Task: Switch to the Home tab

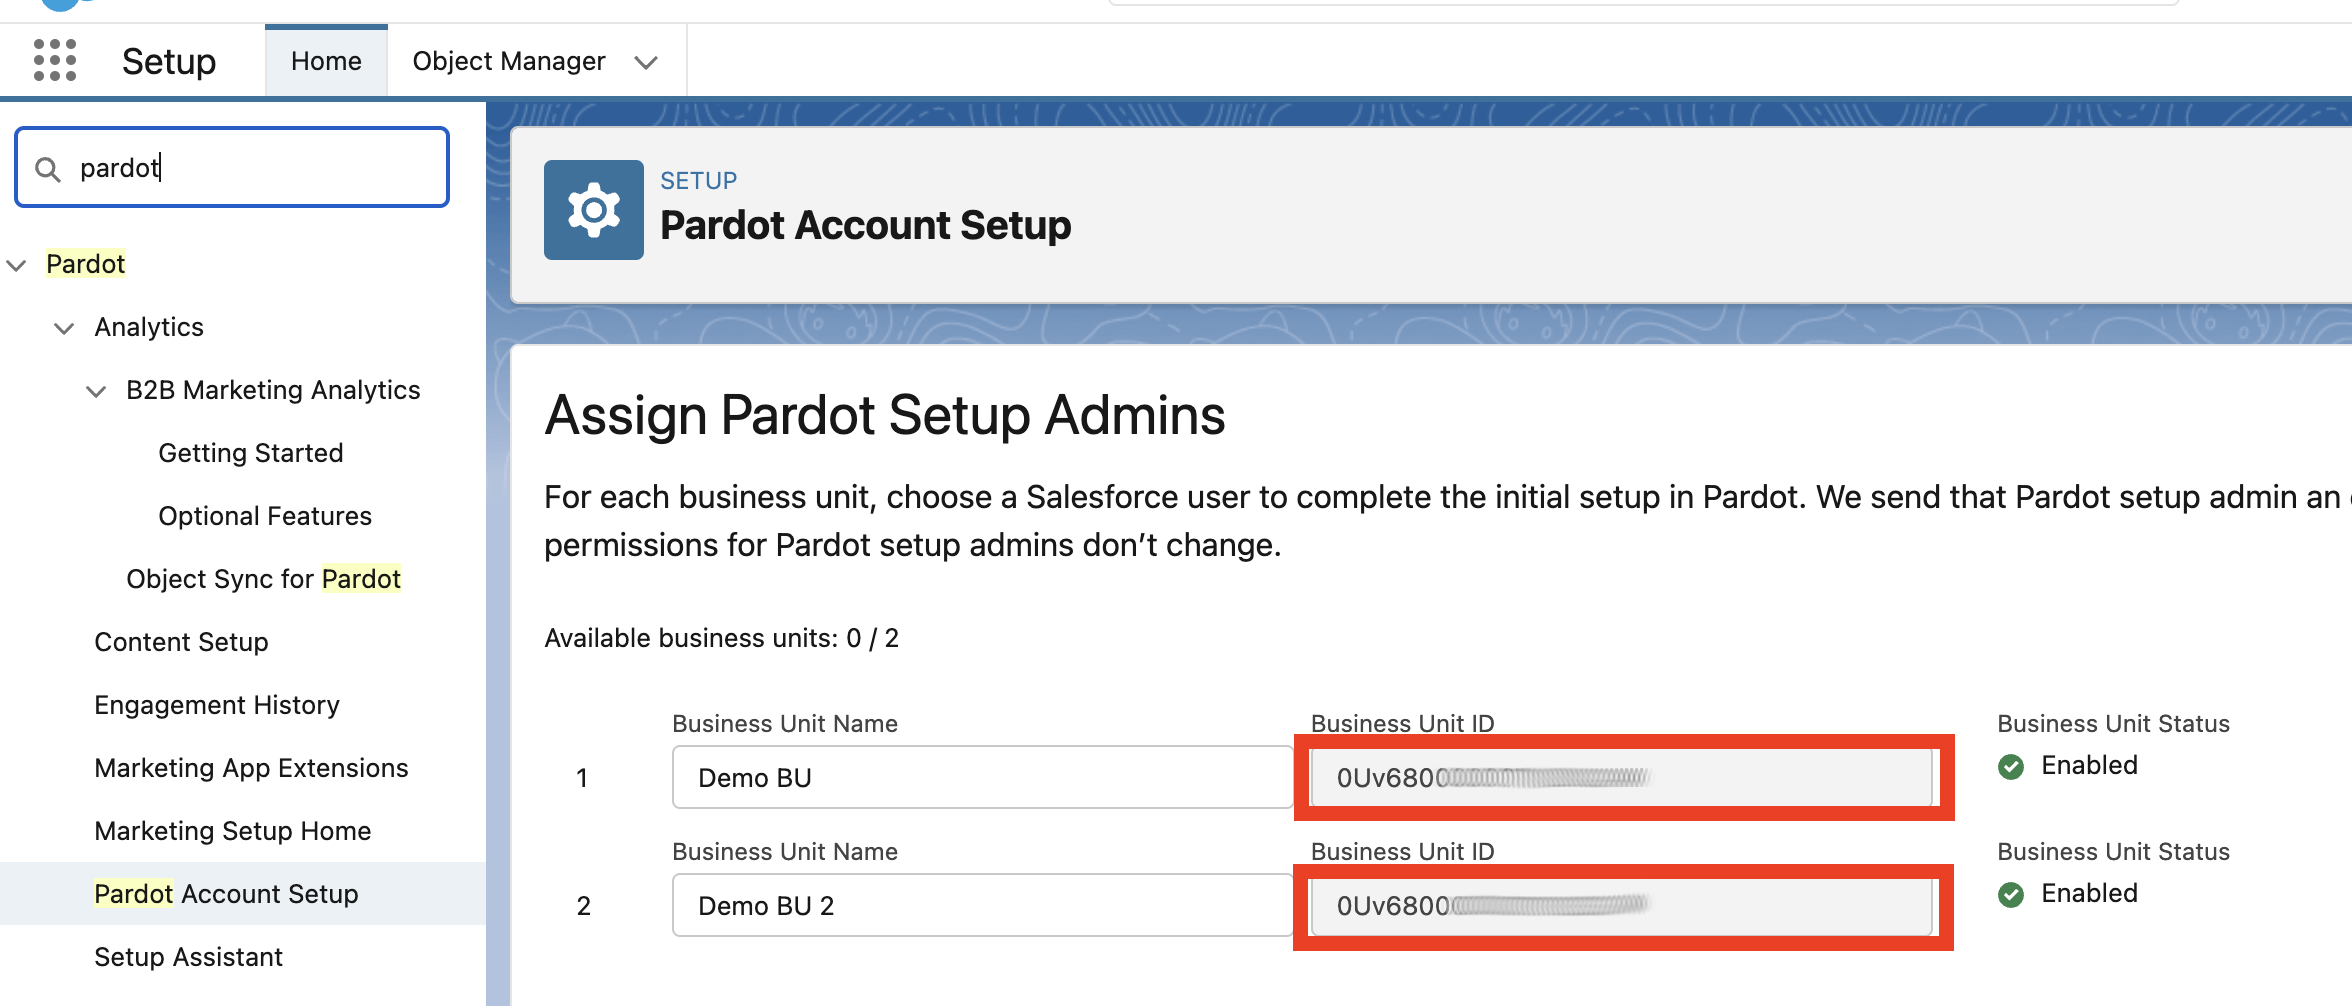Action: 325,60
